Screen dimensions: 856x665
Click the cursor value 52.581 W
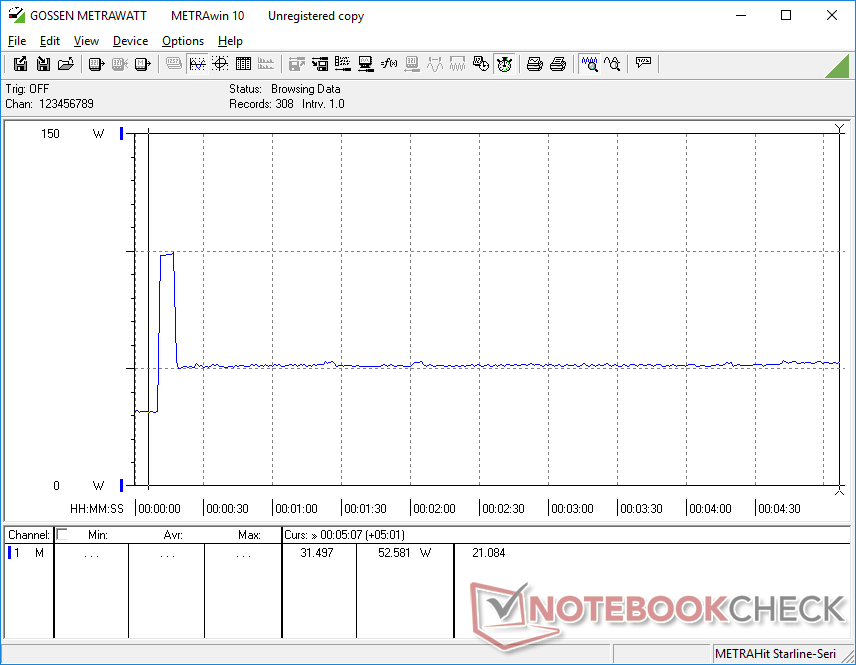[404, 553]
